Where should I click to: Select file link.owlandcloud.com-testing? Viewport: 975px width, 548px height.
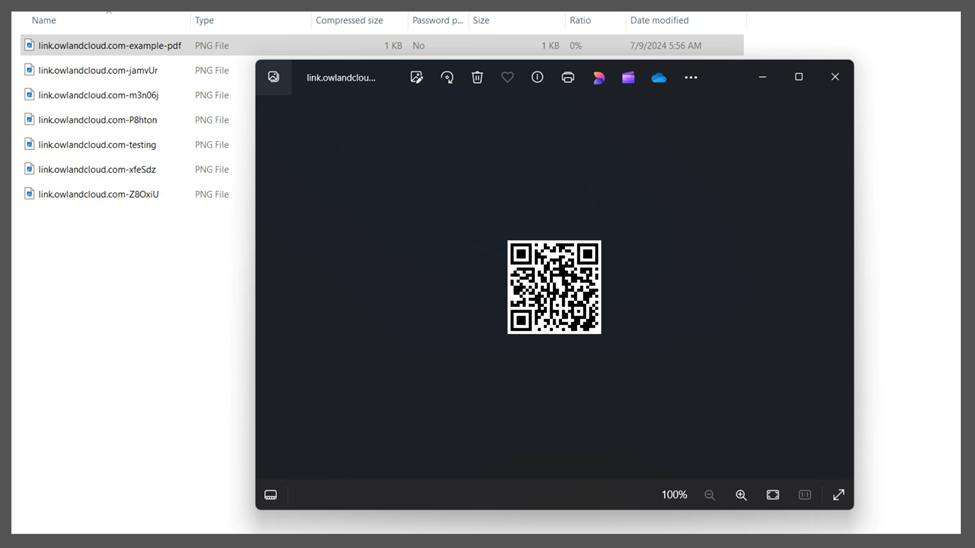click(97, 145)
